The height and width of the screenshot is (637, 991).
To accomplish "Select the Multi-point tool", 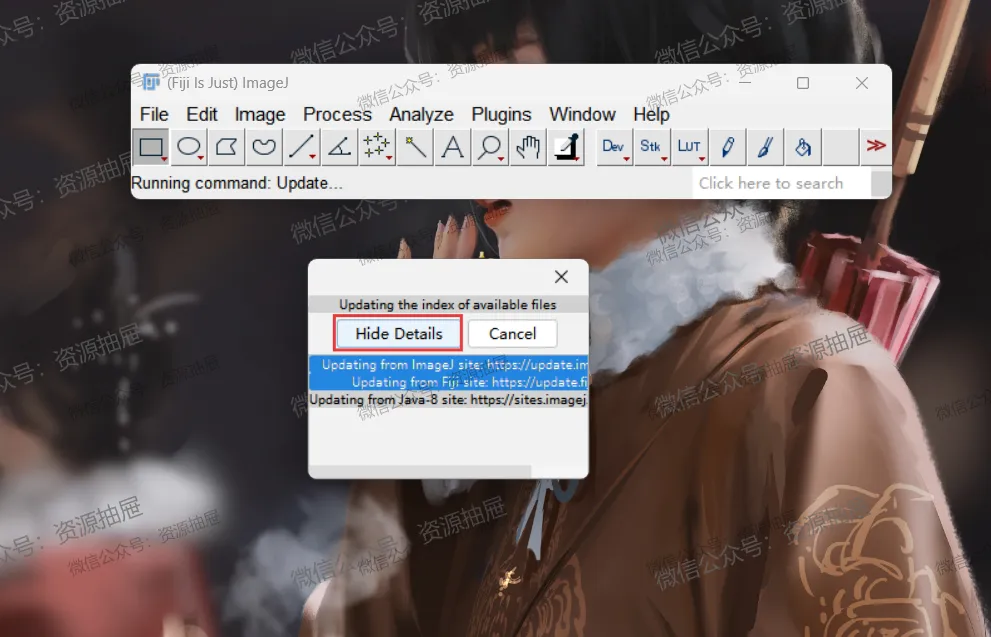I will pos(377,147).
